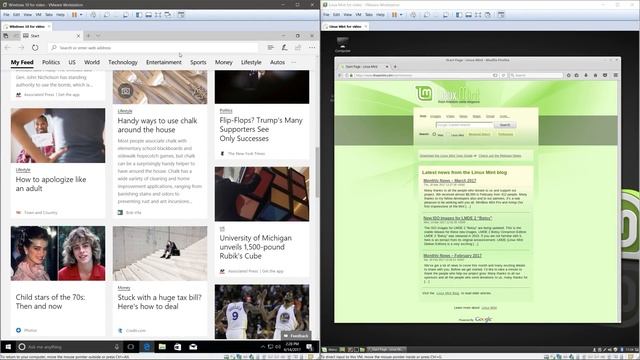The width and height of the screenshot is (640, 360).
Task: Open Mail app from Windows taskbar
Action: pyautogui.click(x=193, y=347)
